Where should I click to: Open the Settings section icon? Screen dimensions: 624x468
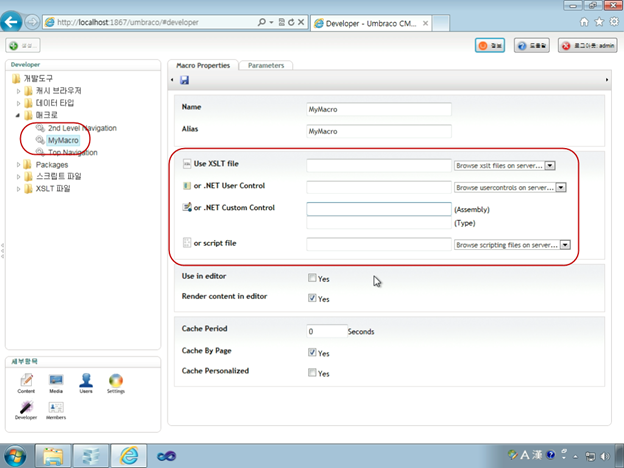pyautogui.click(x=116, y=383)
